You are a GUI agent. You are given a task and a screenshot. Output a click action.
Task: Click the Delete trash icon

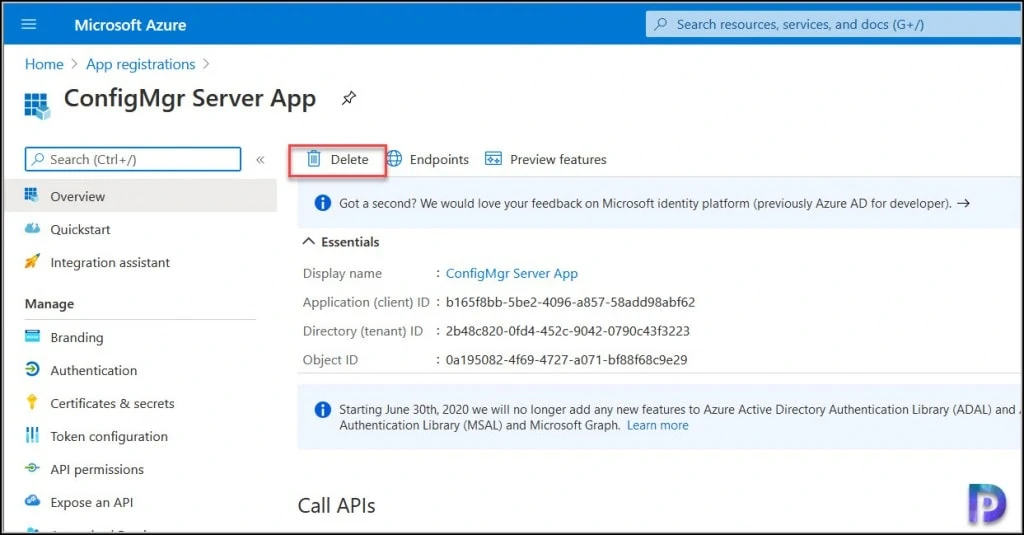point(314,159)
